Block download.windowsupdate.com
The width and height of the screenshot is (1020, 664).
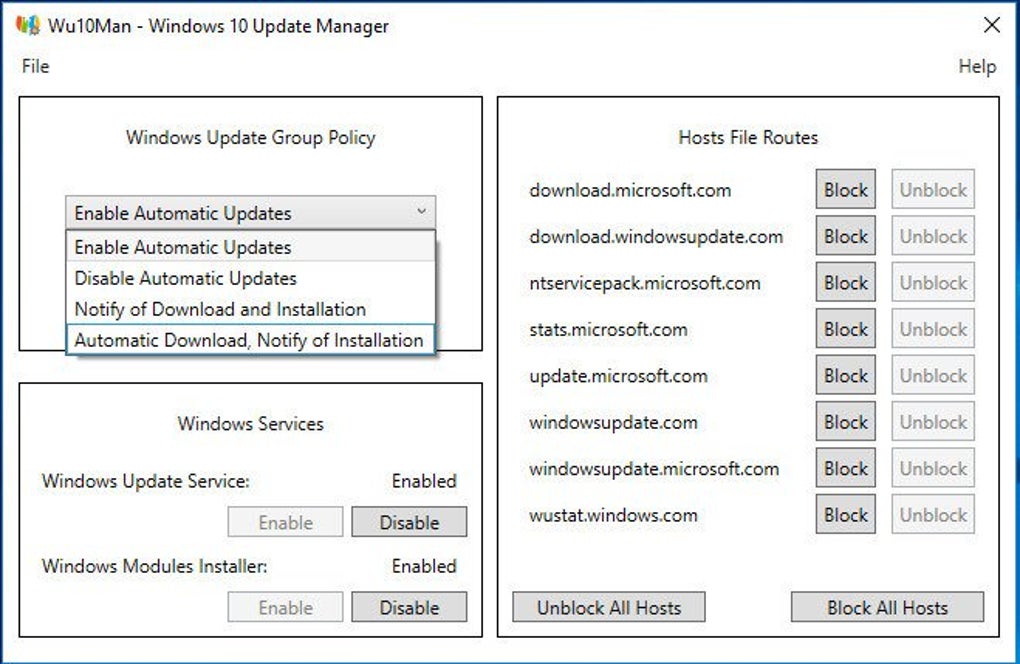click(846, 236)
